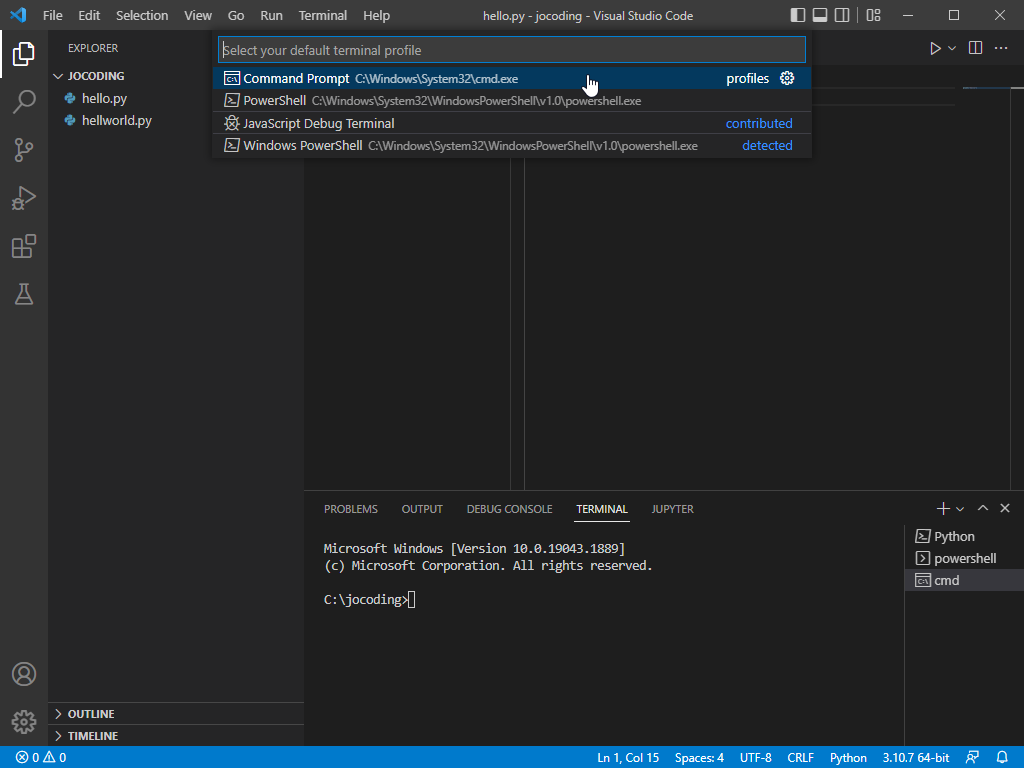The image size is (1024, 768).
Task: Switch to the DEBUG CONSOLE tab
Action: pos(509,509)
